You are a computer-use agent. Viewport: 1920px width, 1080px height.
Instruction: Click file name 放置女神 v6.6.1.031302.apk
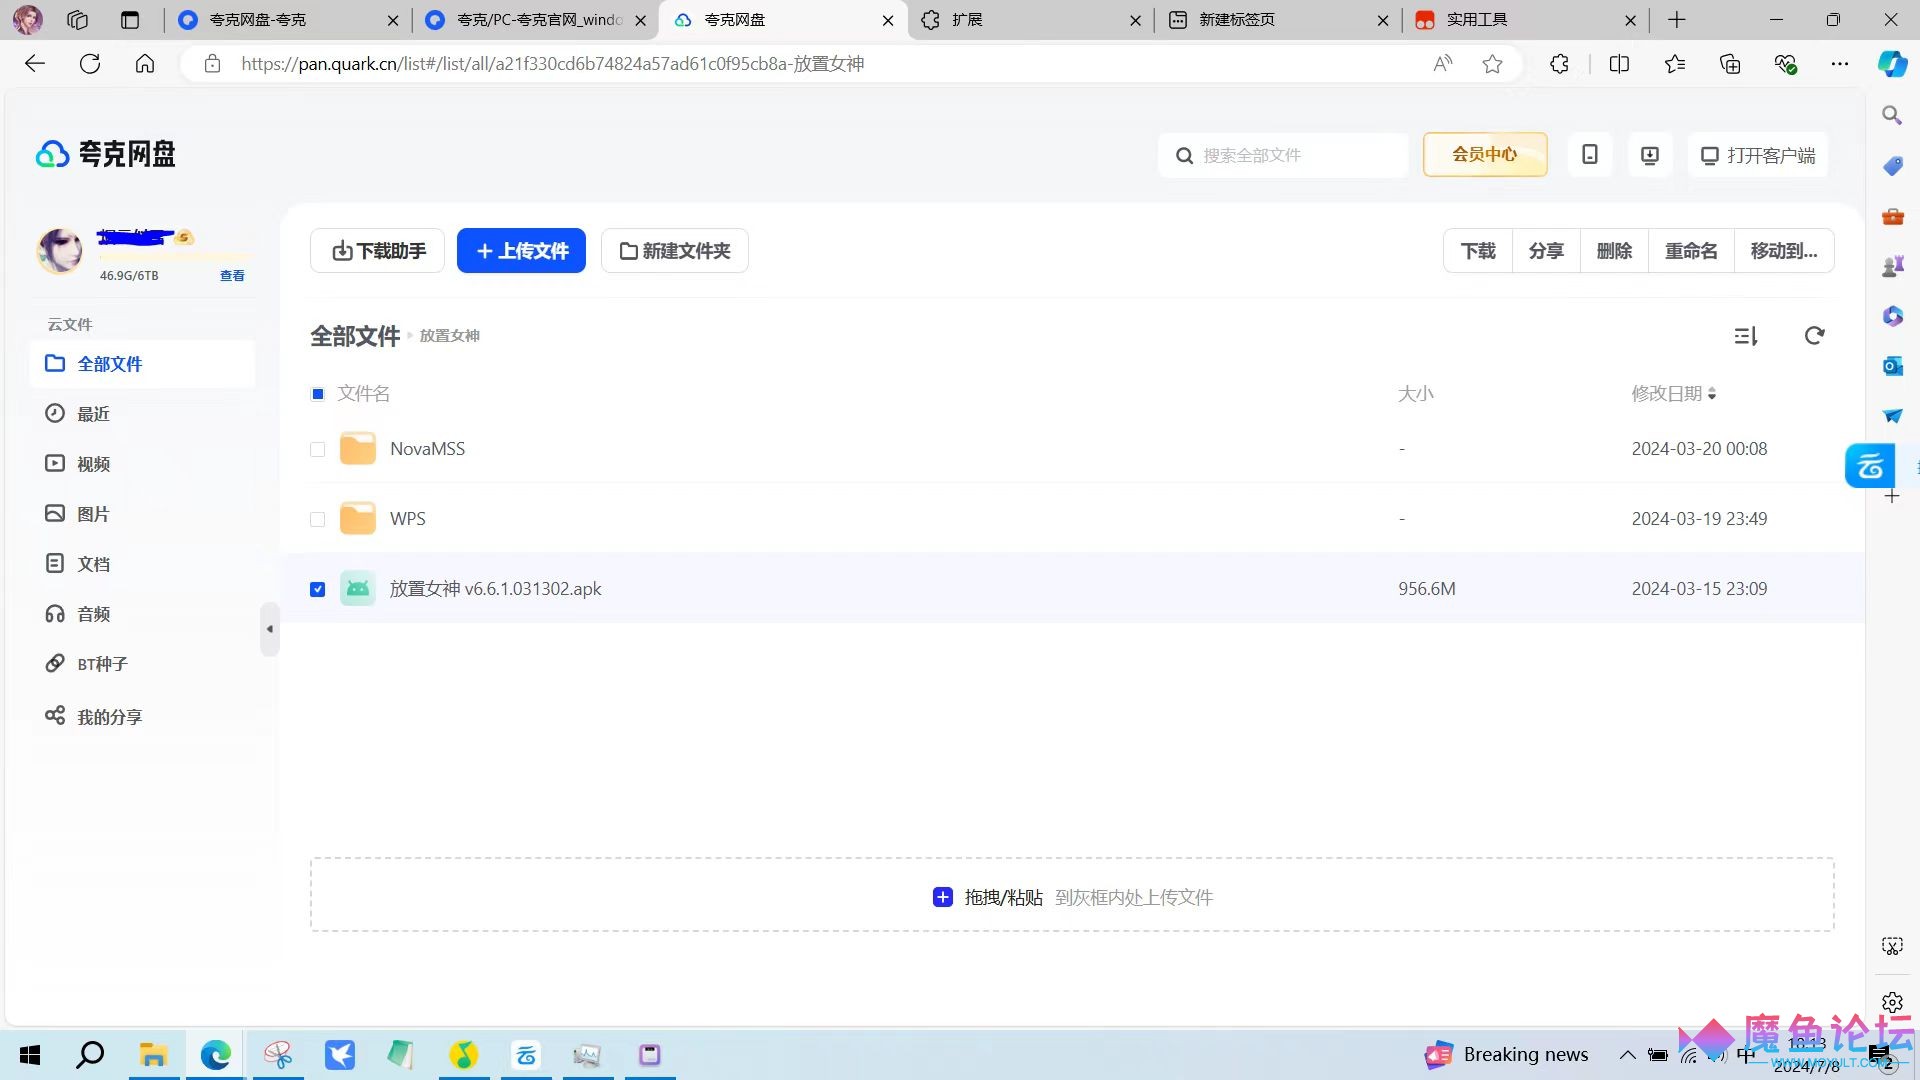point(496,589)
